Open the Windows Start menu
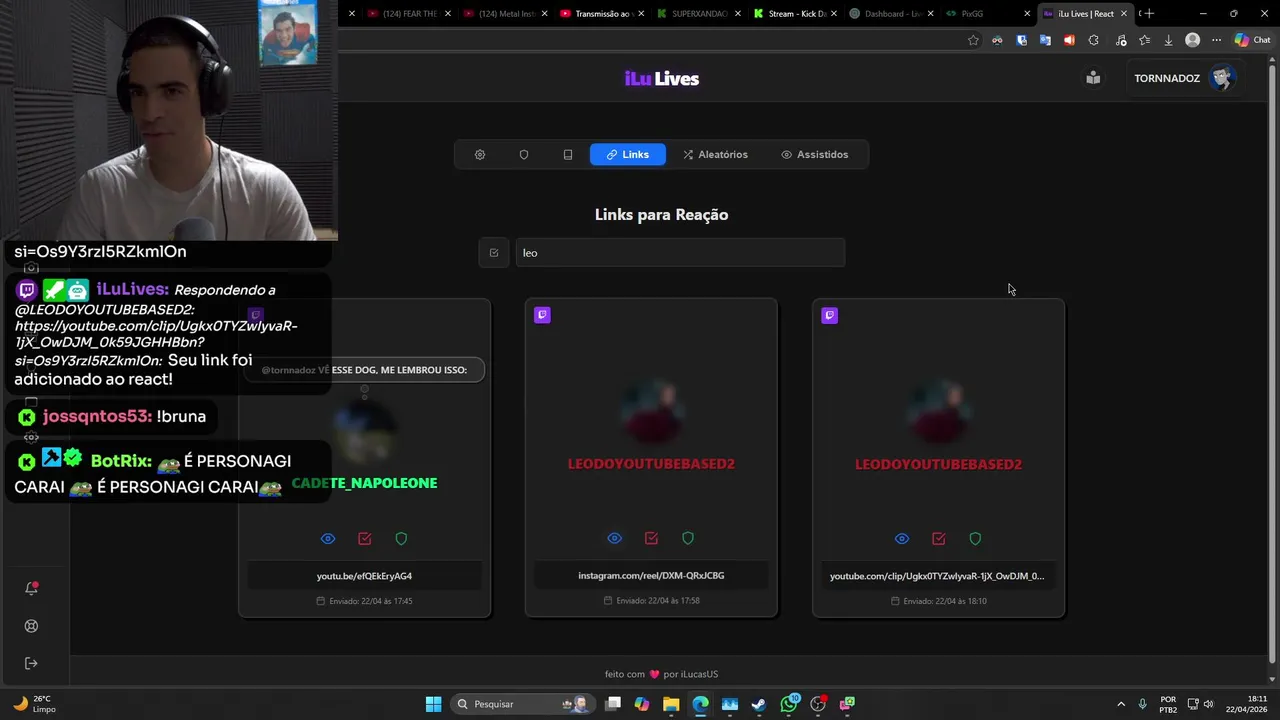 coord(433,704)
